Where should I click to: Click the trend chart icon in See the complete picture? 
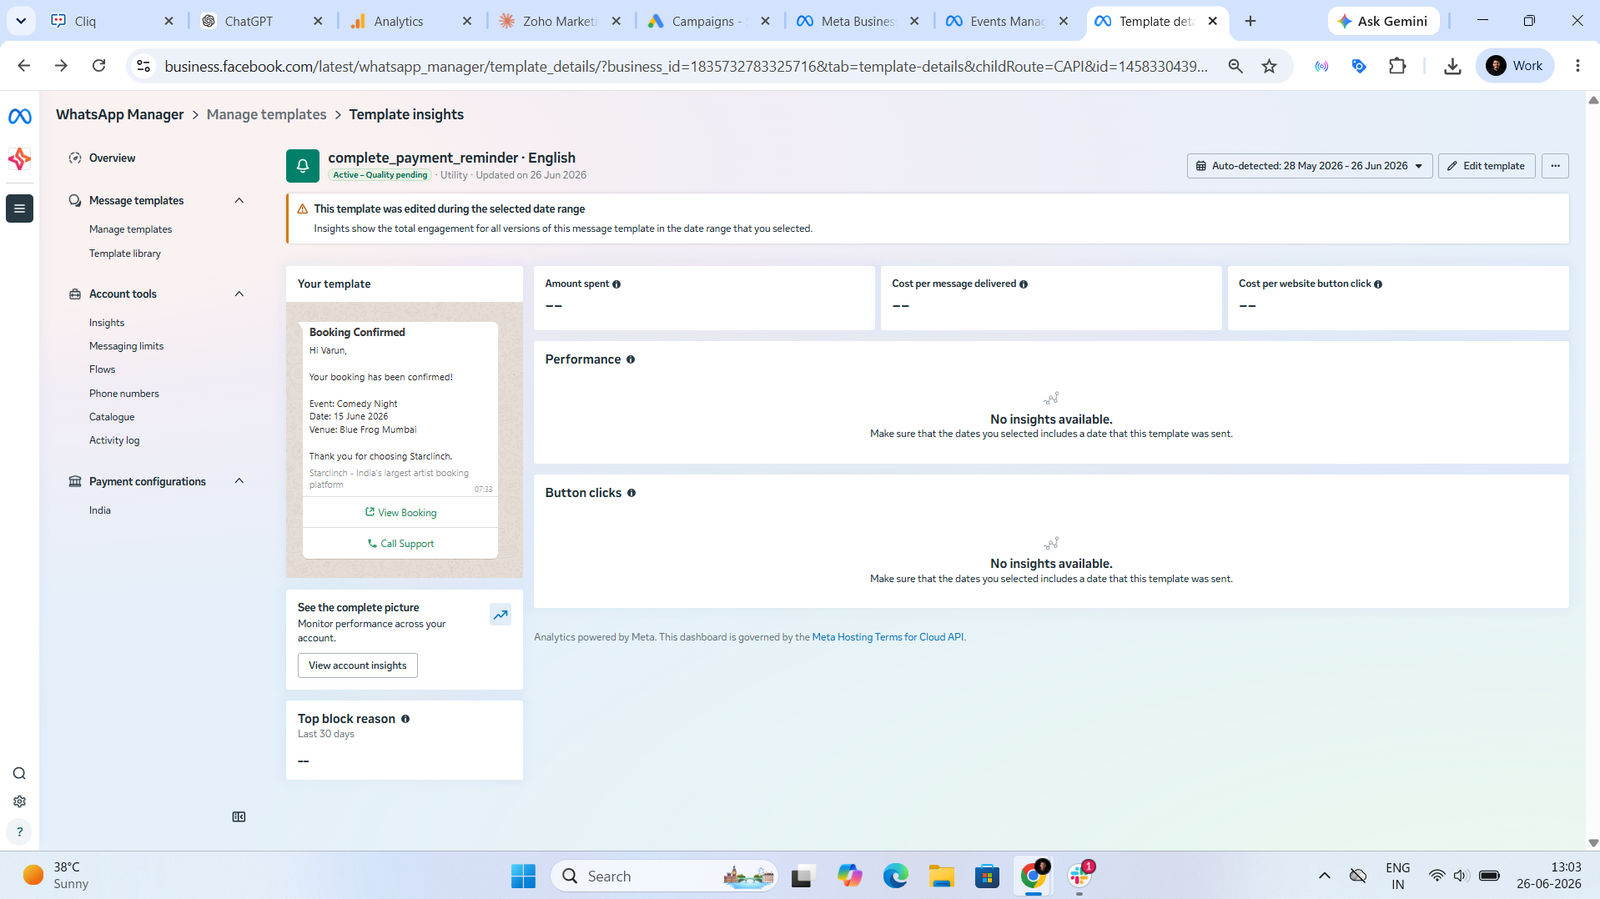point(500,615)
